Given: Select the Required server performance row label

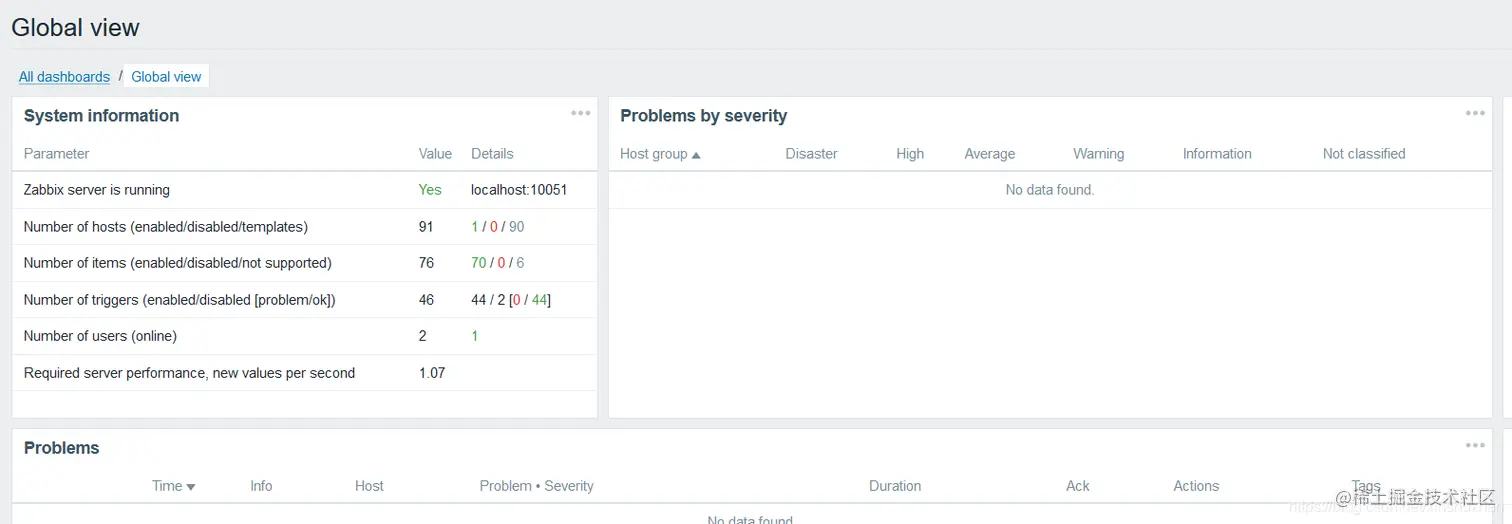Looking at the screenshot, I should coord(190,373).
